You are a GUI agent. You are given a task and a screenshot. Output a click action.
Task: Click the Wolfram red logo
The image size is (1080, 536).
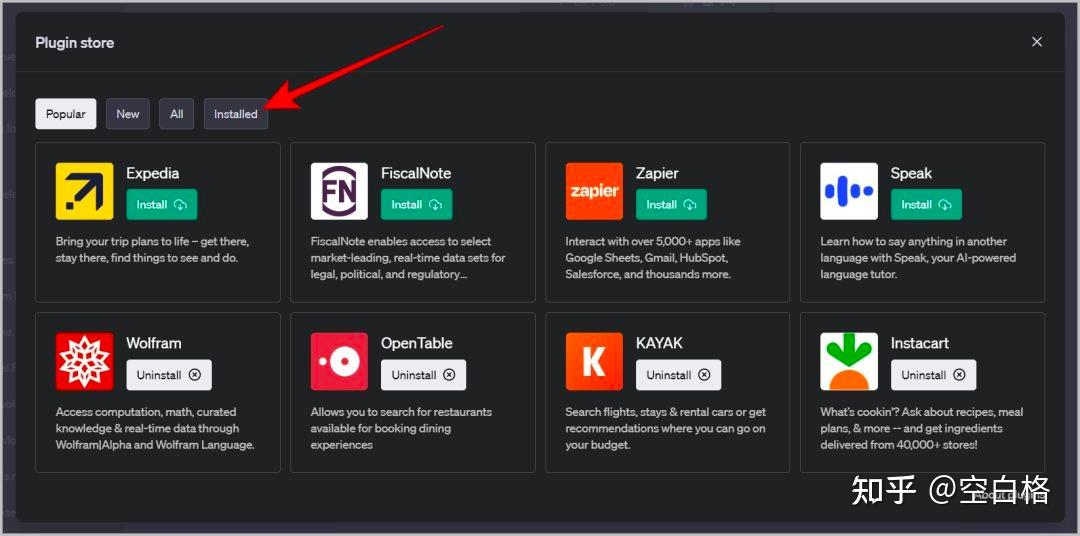(85, 362)
